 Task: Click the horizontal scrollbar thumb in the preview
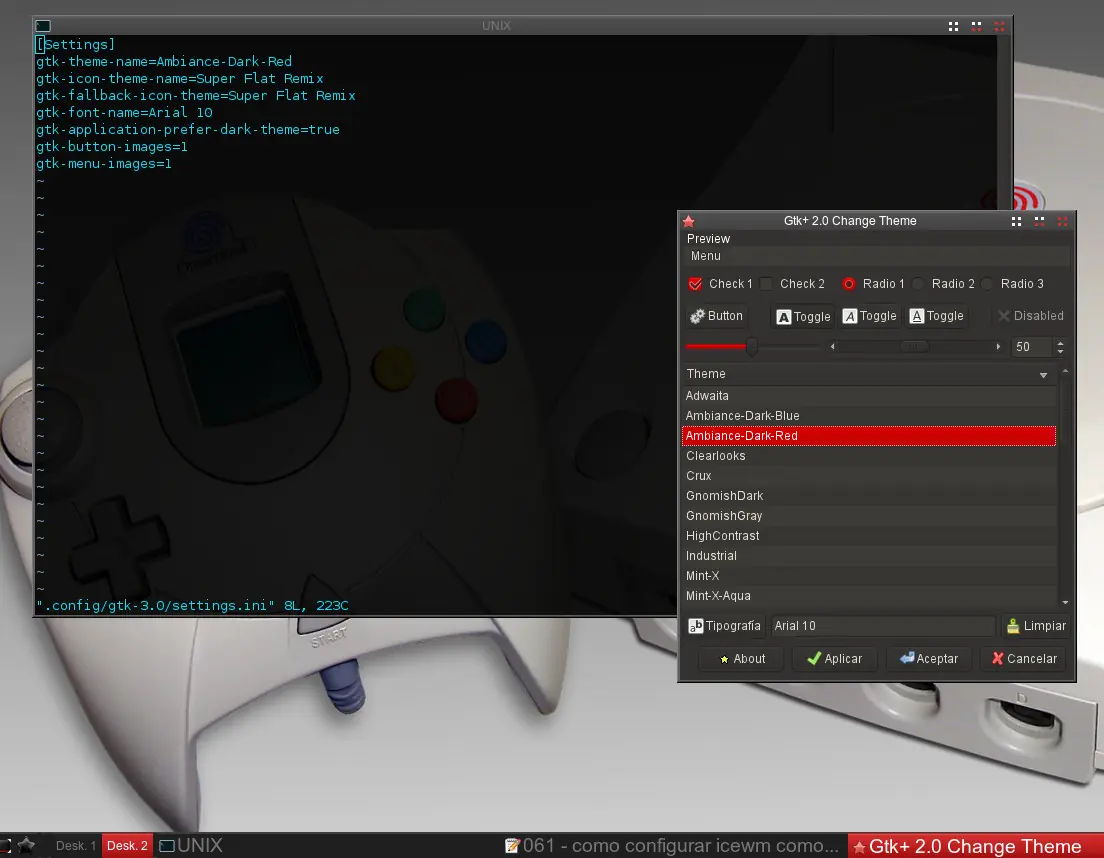914,346
